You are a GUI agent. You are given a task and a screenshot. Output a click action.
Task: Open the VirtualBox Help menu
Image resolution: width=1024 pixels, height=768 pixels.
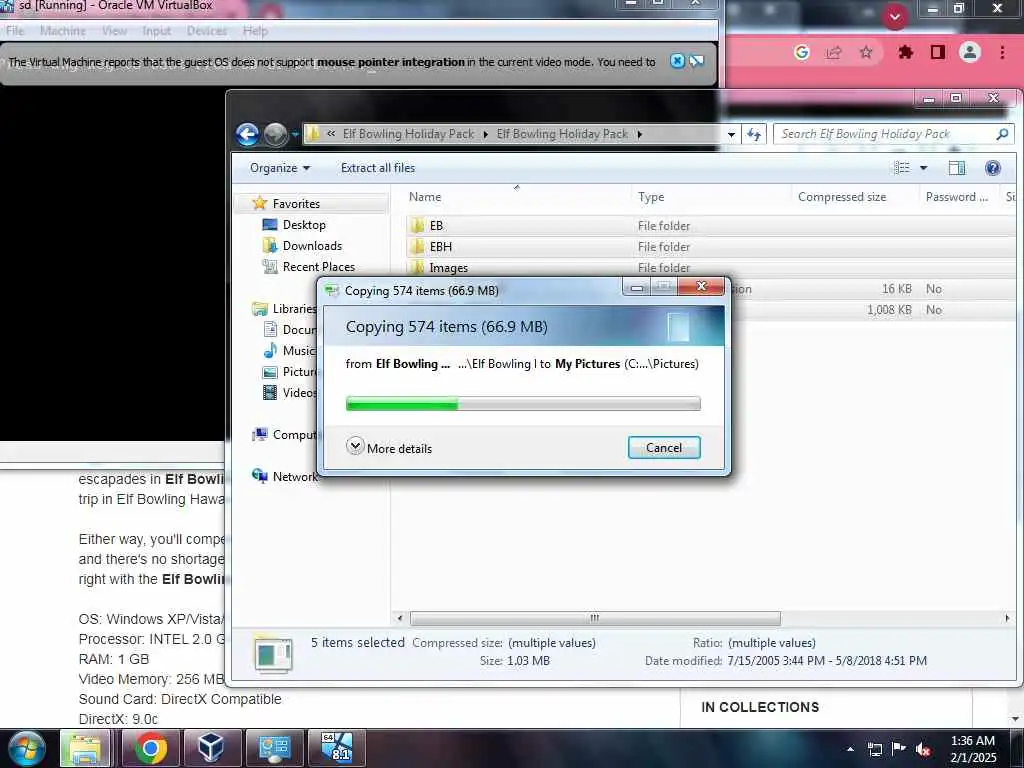[x=255, y=31]
